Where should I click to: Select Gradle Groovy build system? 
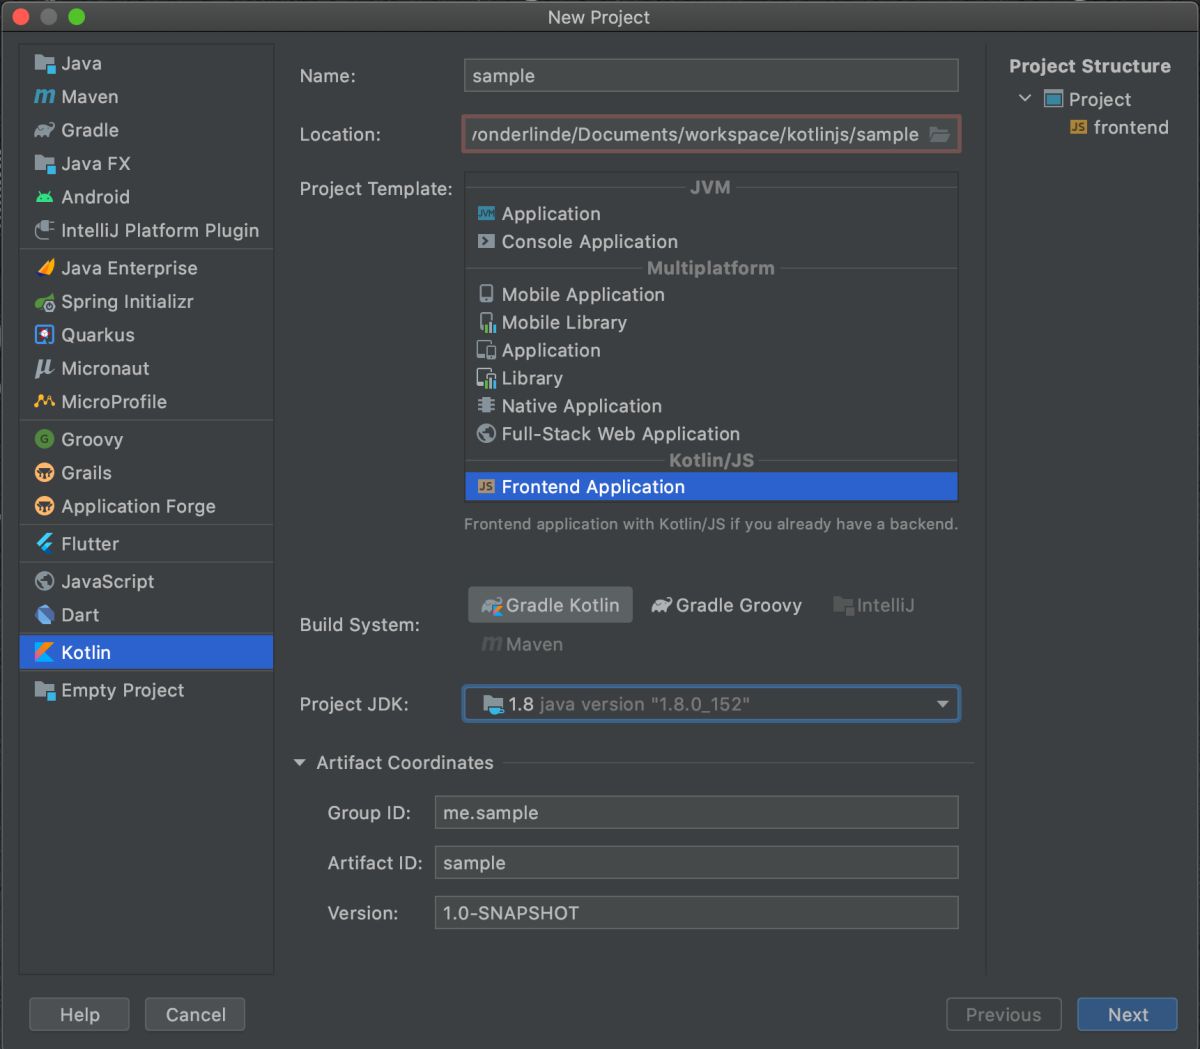click(726, 605)
